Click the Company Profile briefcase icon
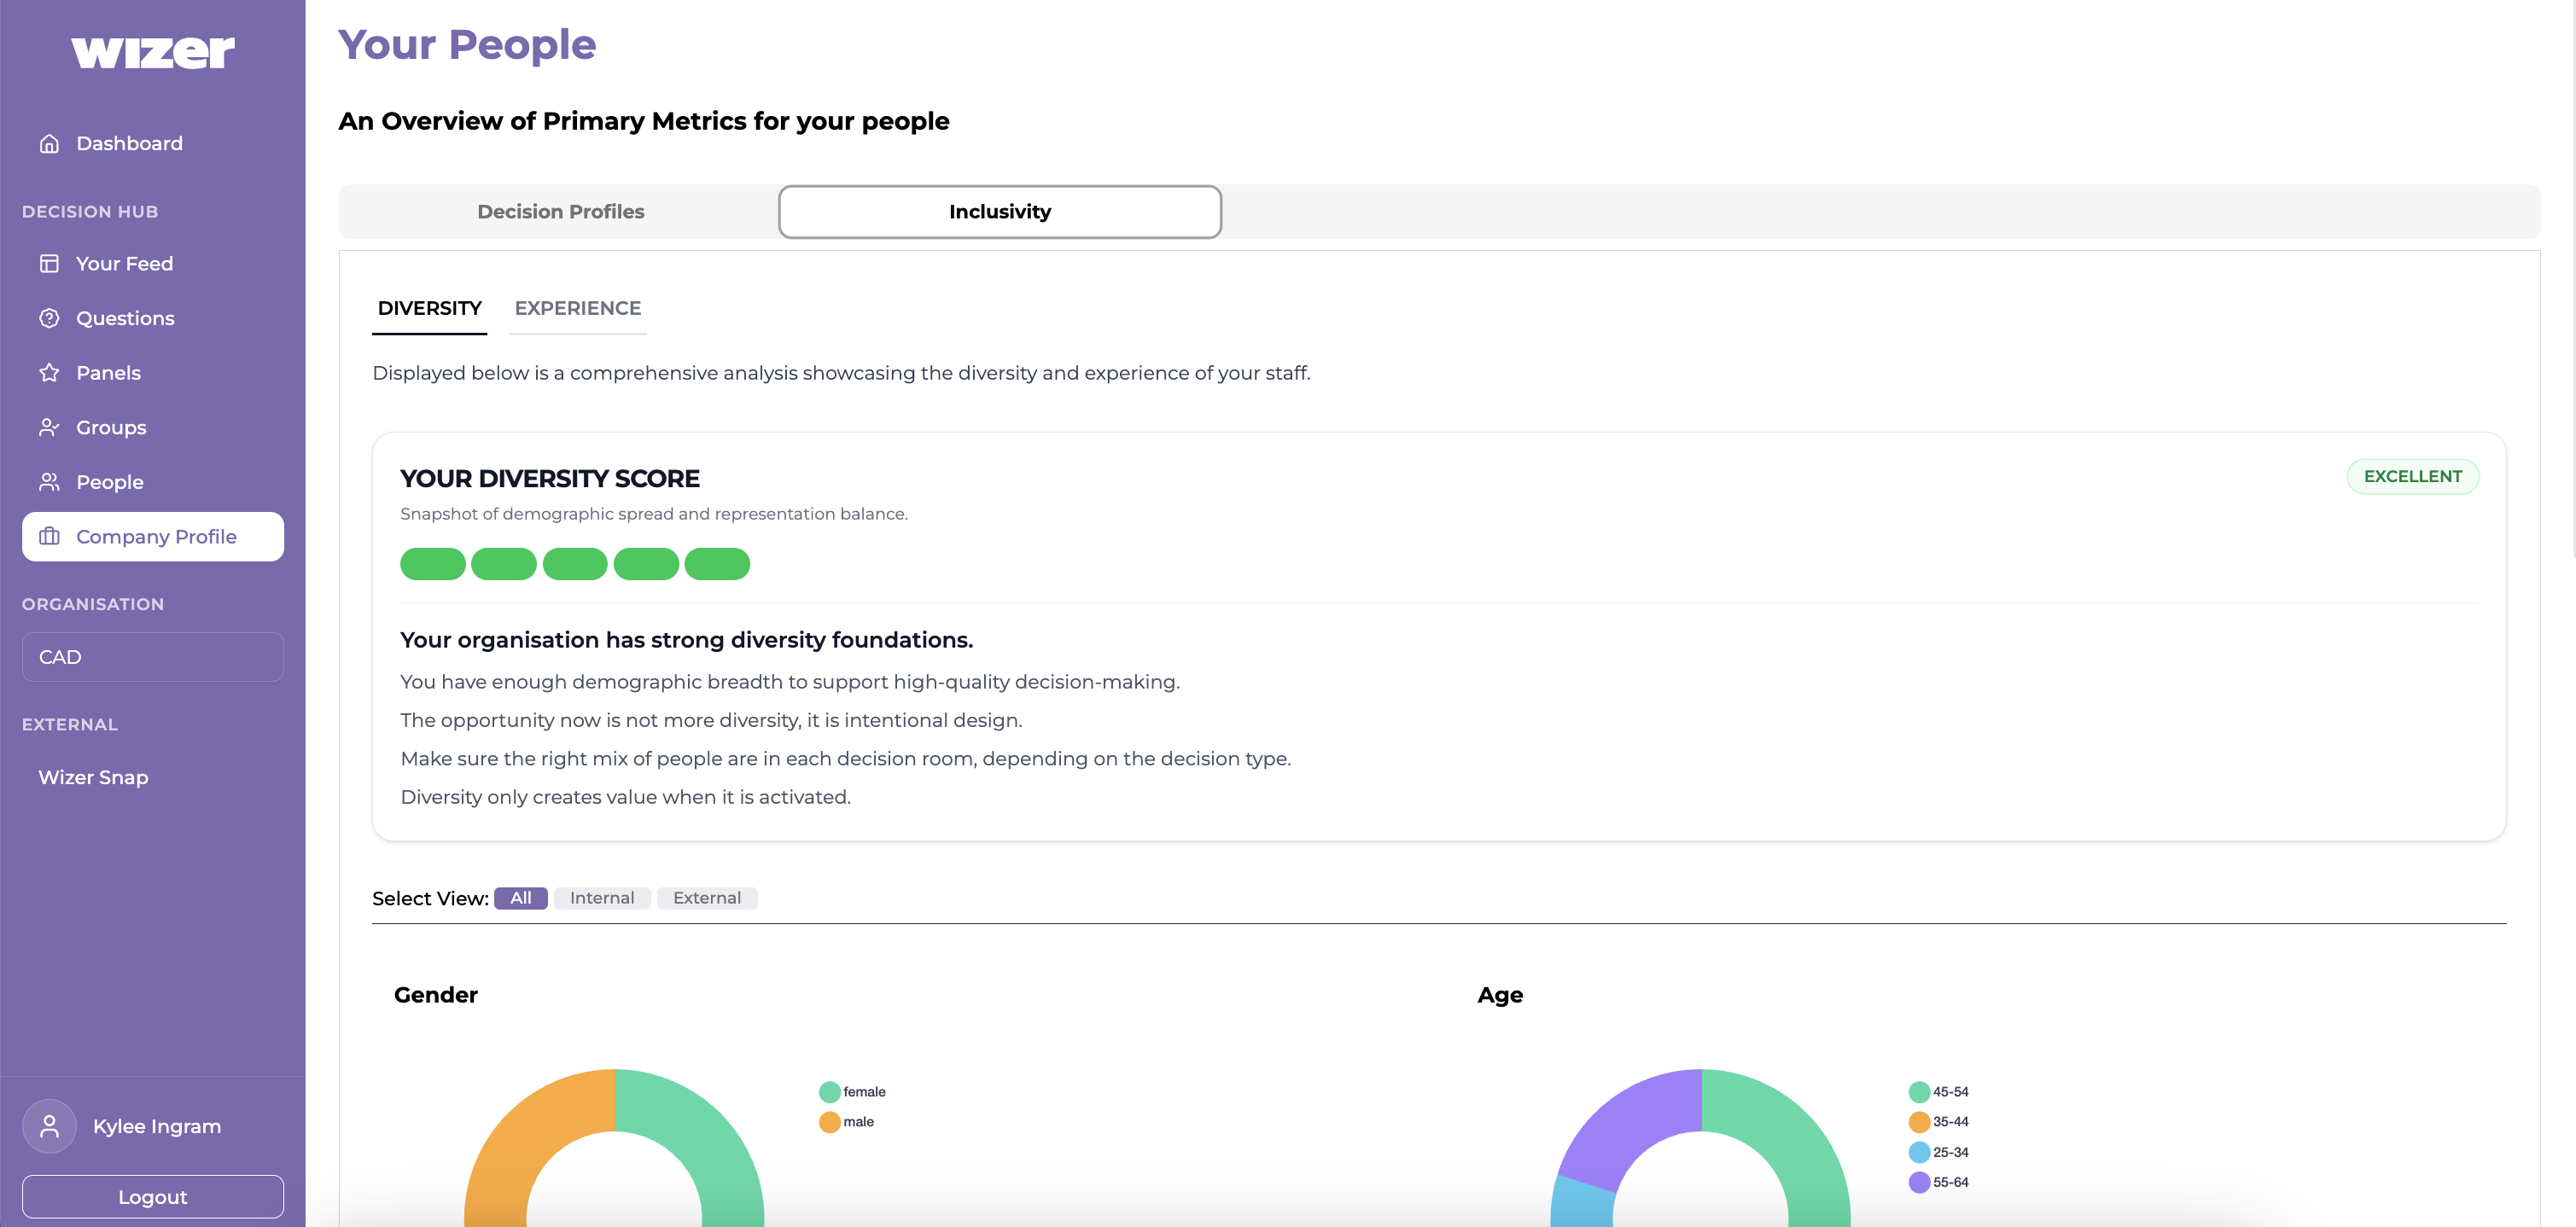 coord(49,537)
